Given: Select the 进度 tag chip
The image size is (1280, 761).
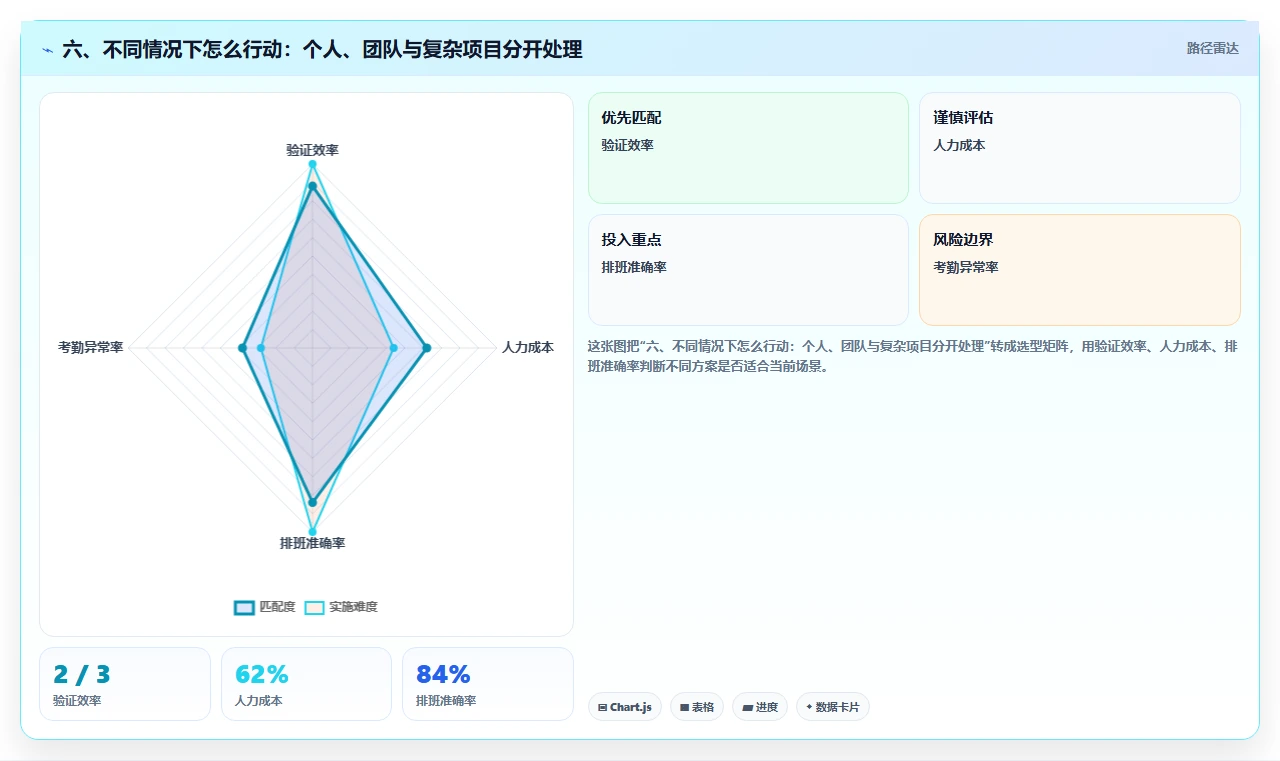Looking at the screenshot, I should (760, 707).
